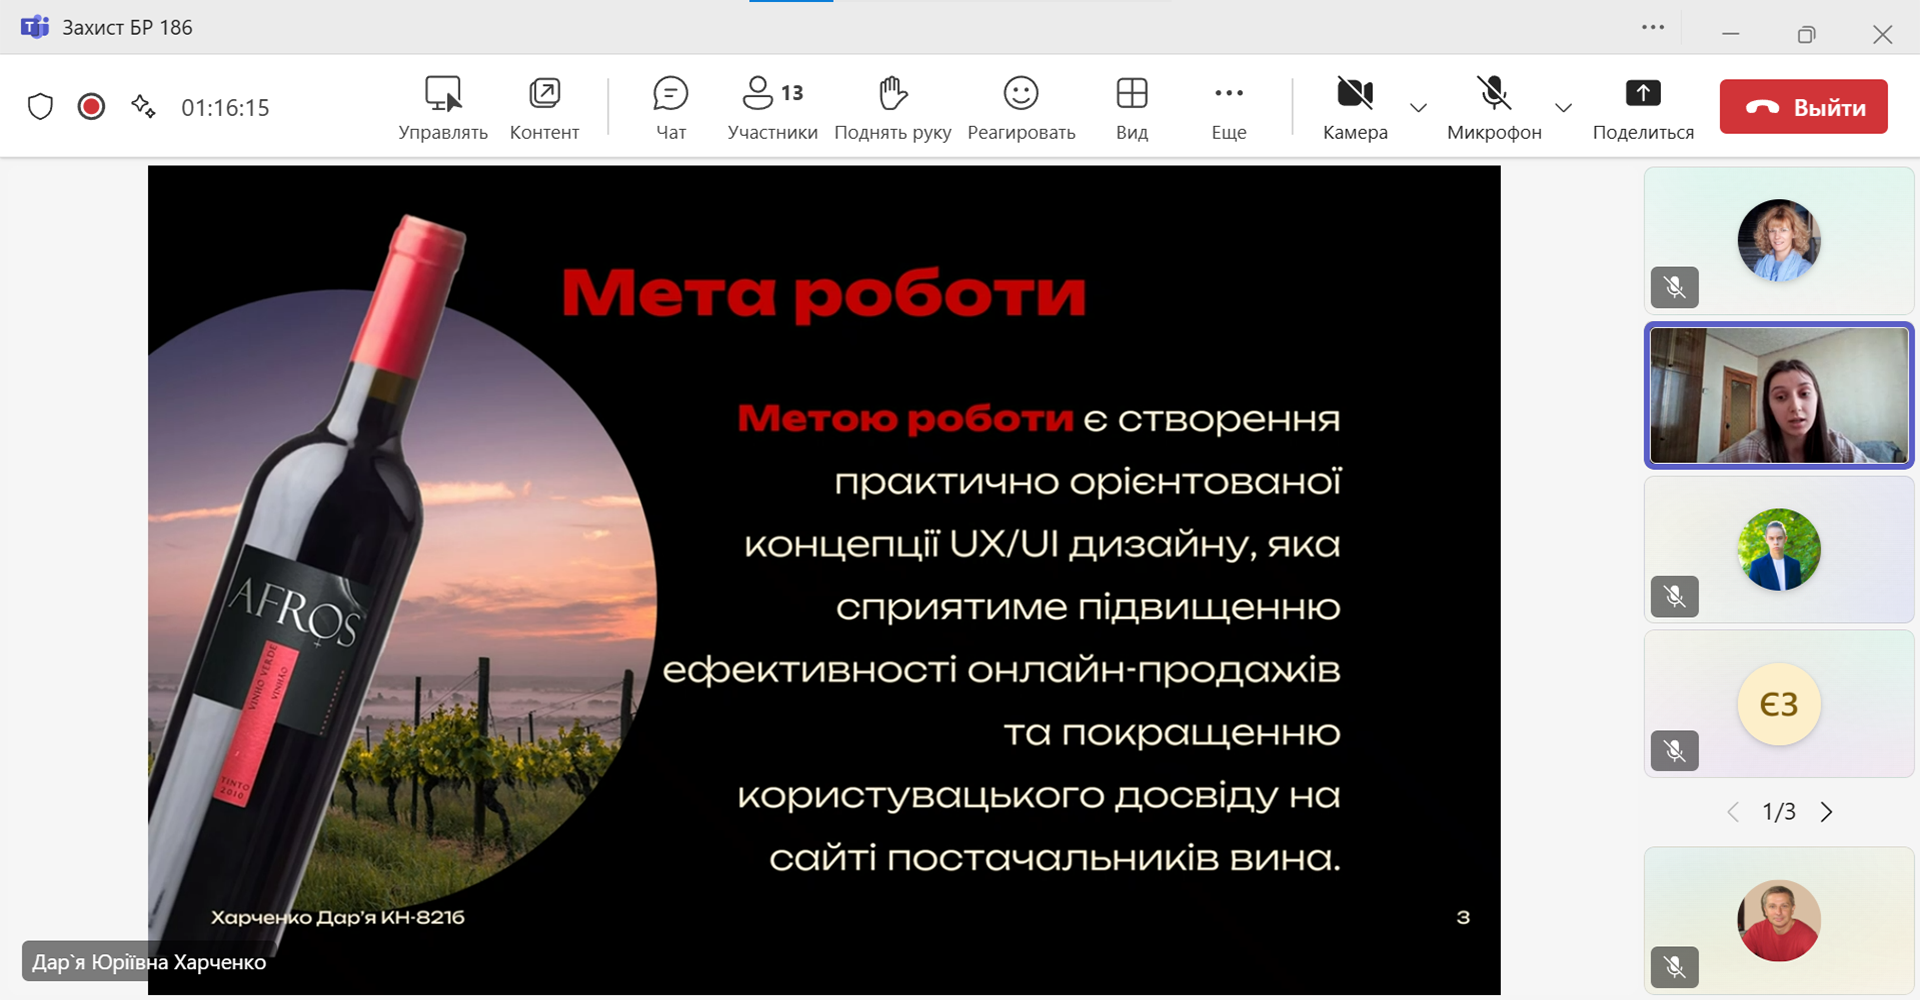Click Поднять руку to raise hand
This screenshot has width=1920, height=1000.
coord(892,107)
